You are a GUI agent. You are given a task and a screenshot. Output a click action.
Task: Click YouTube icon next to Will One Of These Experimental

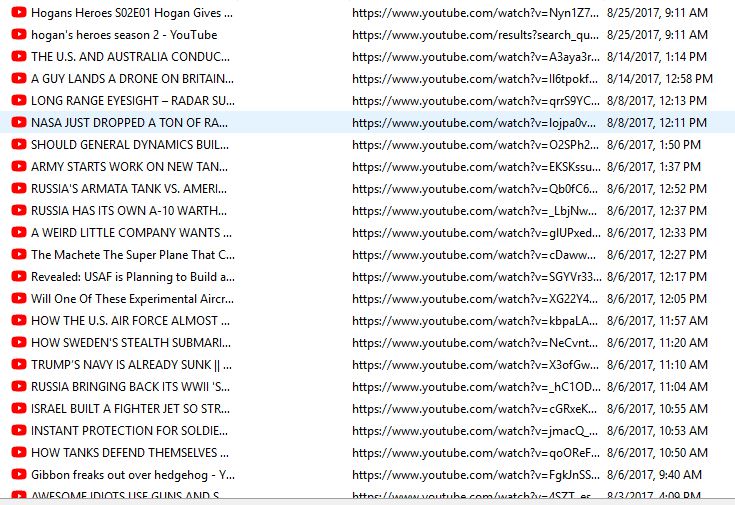tap(19, 299)
